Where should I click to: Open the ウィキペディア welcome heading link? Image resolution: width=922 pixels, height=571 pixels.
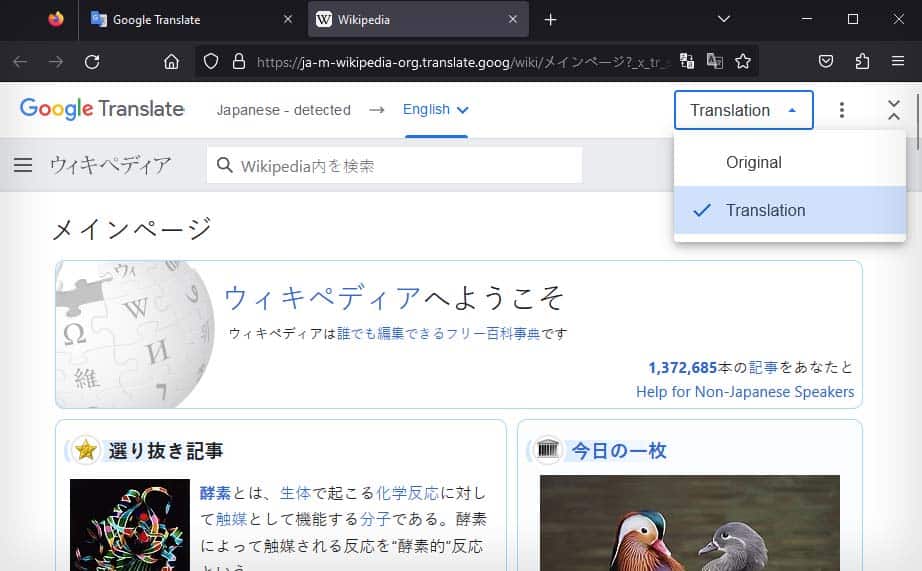(x=323, y=298)
